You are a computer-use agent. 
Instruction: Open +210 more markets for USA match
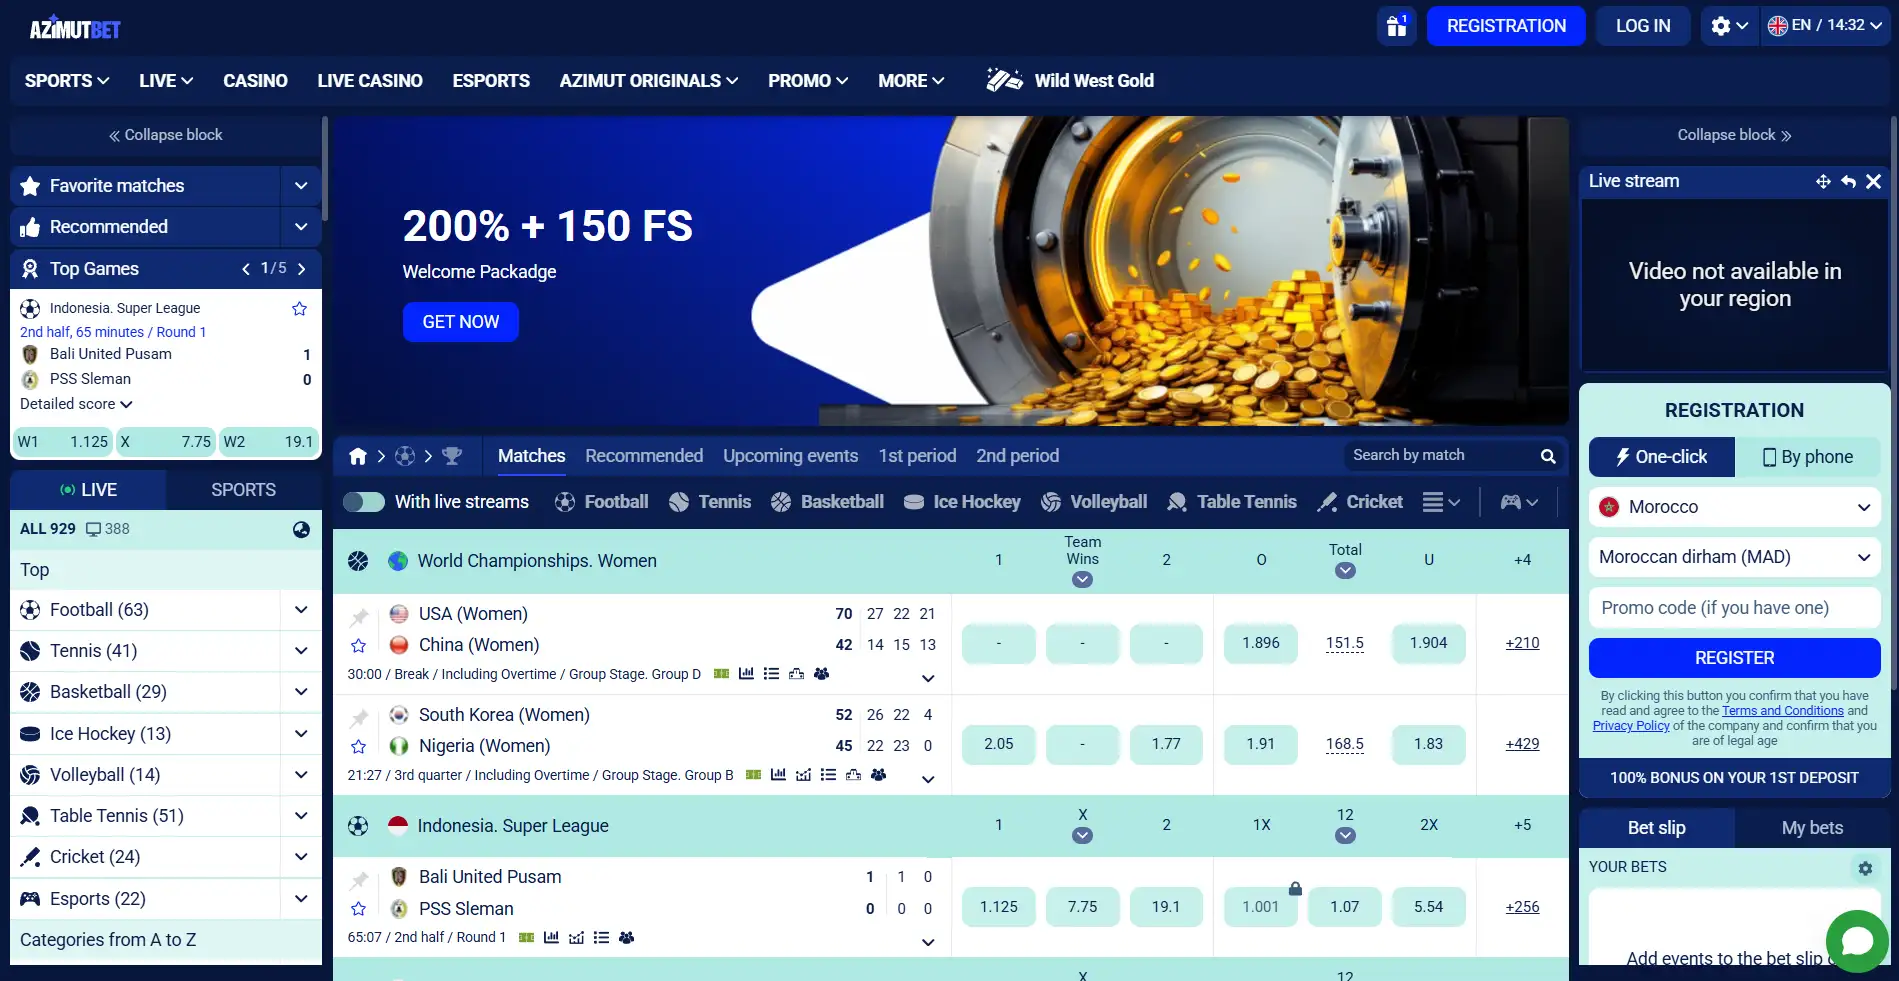coord(1522,643)
